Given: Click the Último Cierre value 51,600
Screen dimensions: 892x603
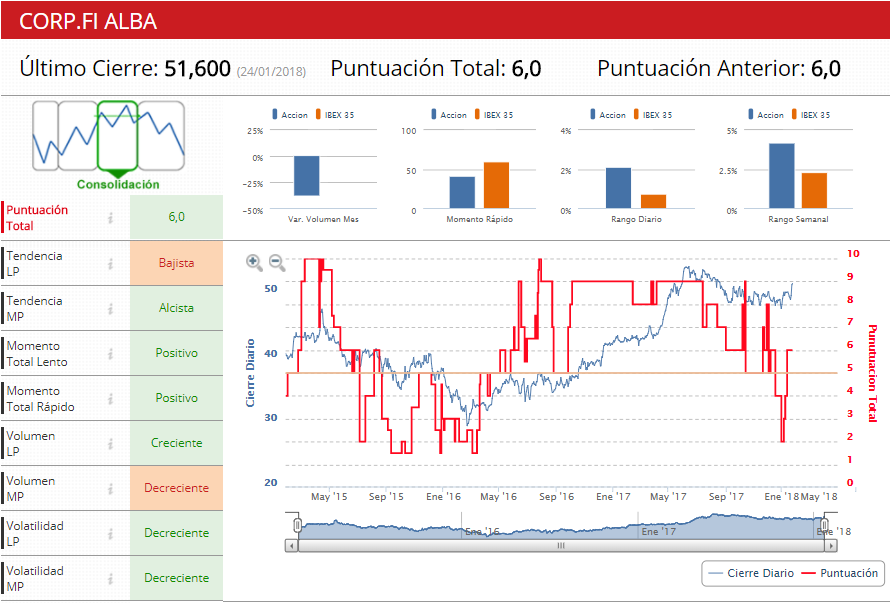Looking at the screenshot, I should coord(197,68).
